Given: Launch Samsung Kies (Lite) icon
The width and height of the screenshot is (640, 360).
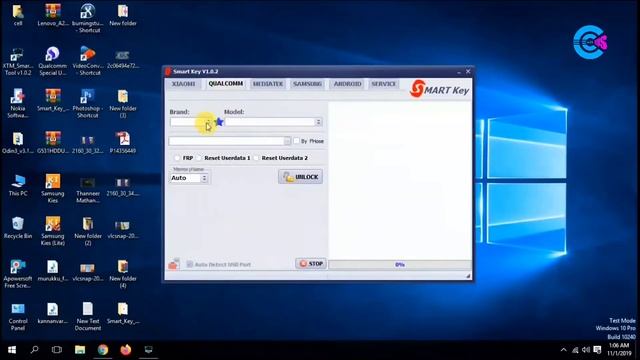Looking at the screenshot, I should coord(53,231).
